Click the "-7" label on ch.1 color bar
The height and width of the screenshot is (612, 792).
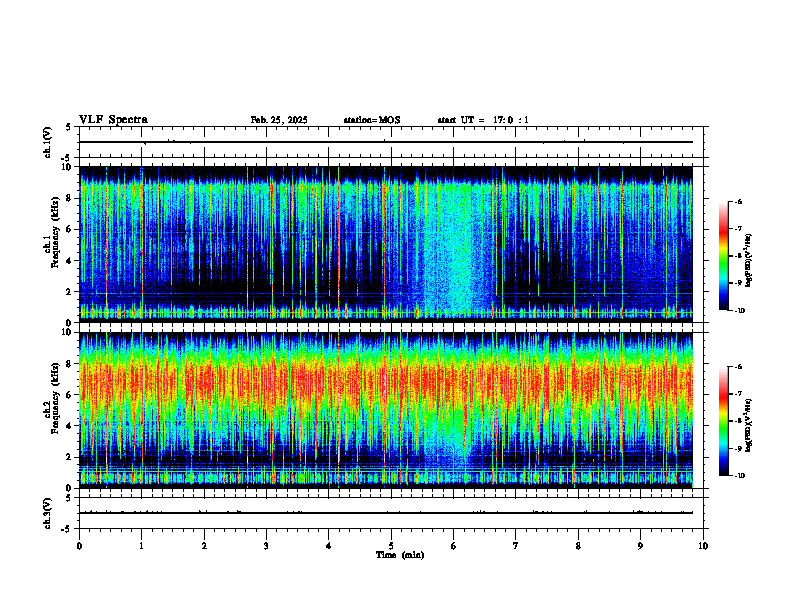738,229
